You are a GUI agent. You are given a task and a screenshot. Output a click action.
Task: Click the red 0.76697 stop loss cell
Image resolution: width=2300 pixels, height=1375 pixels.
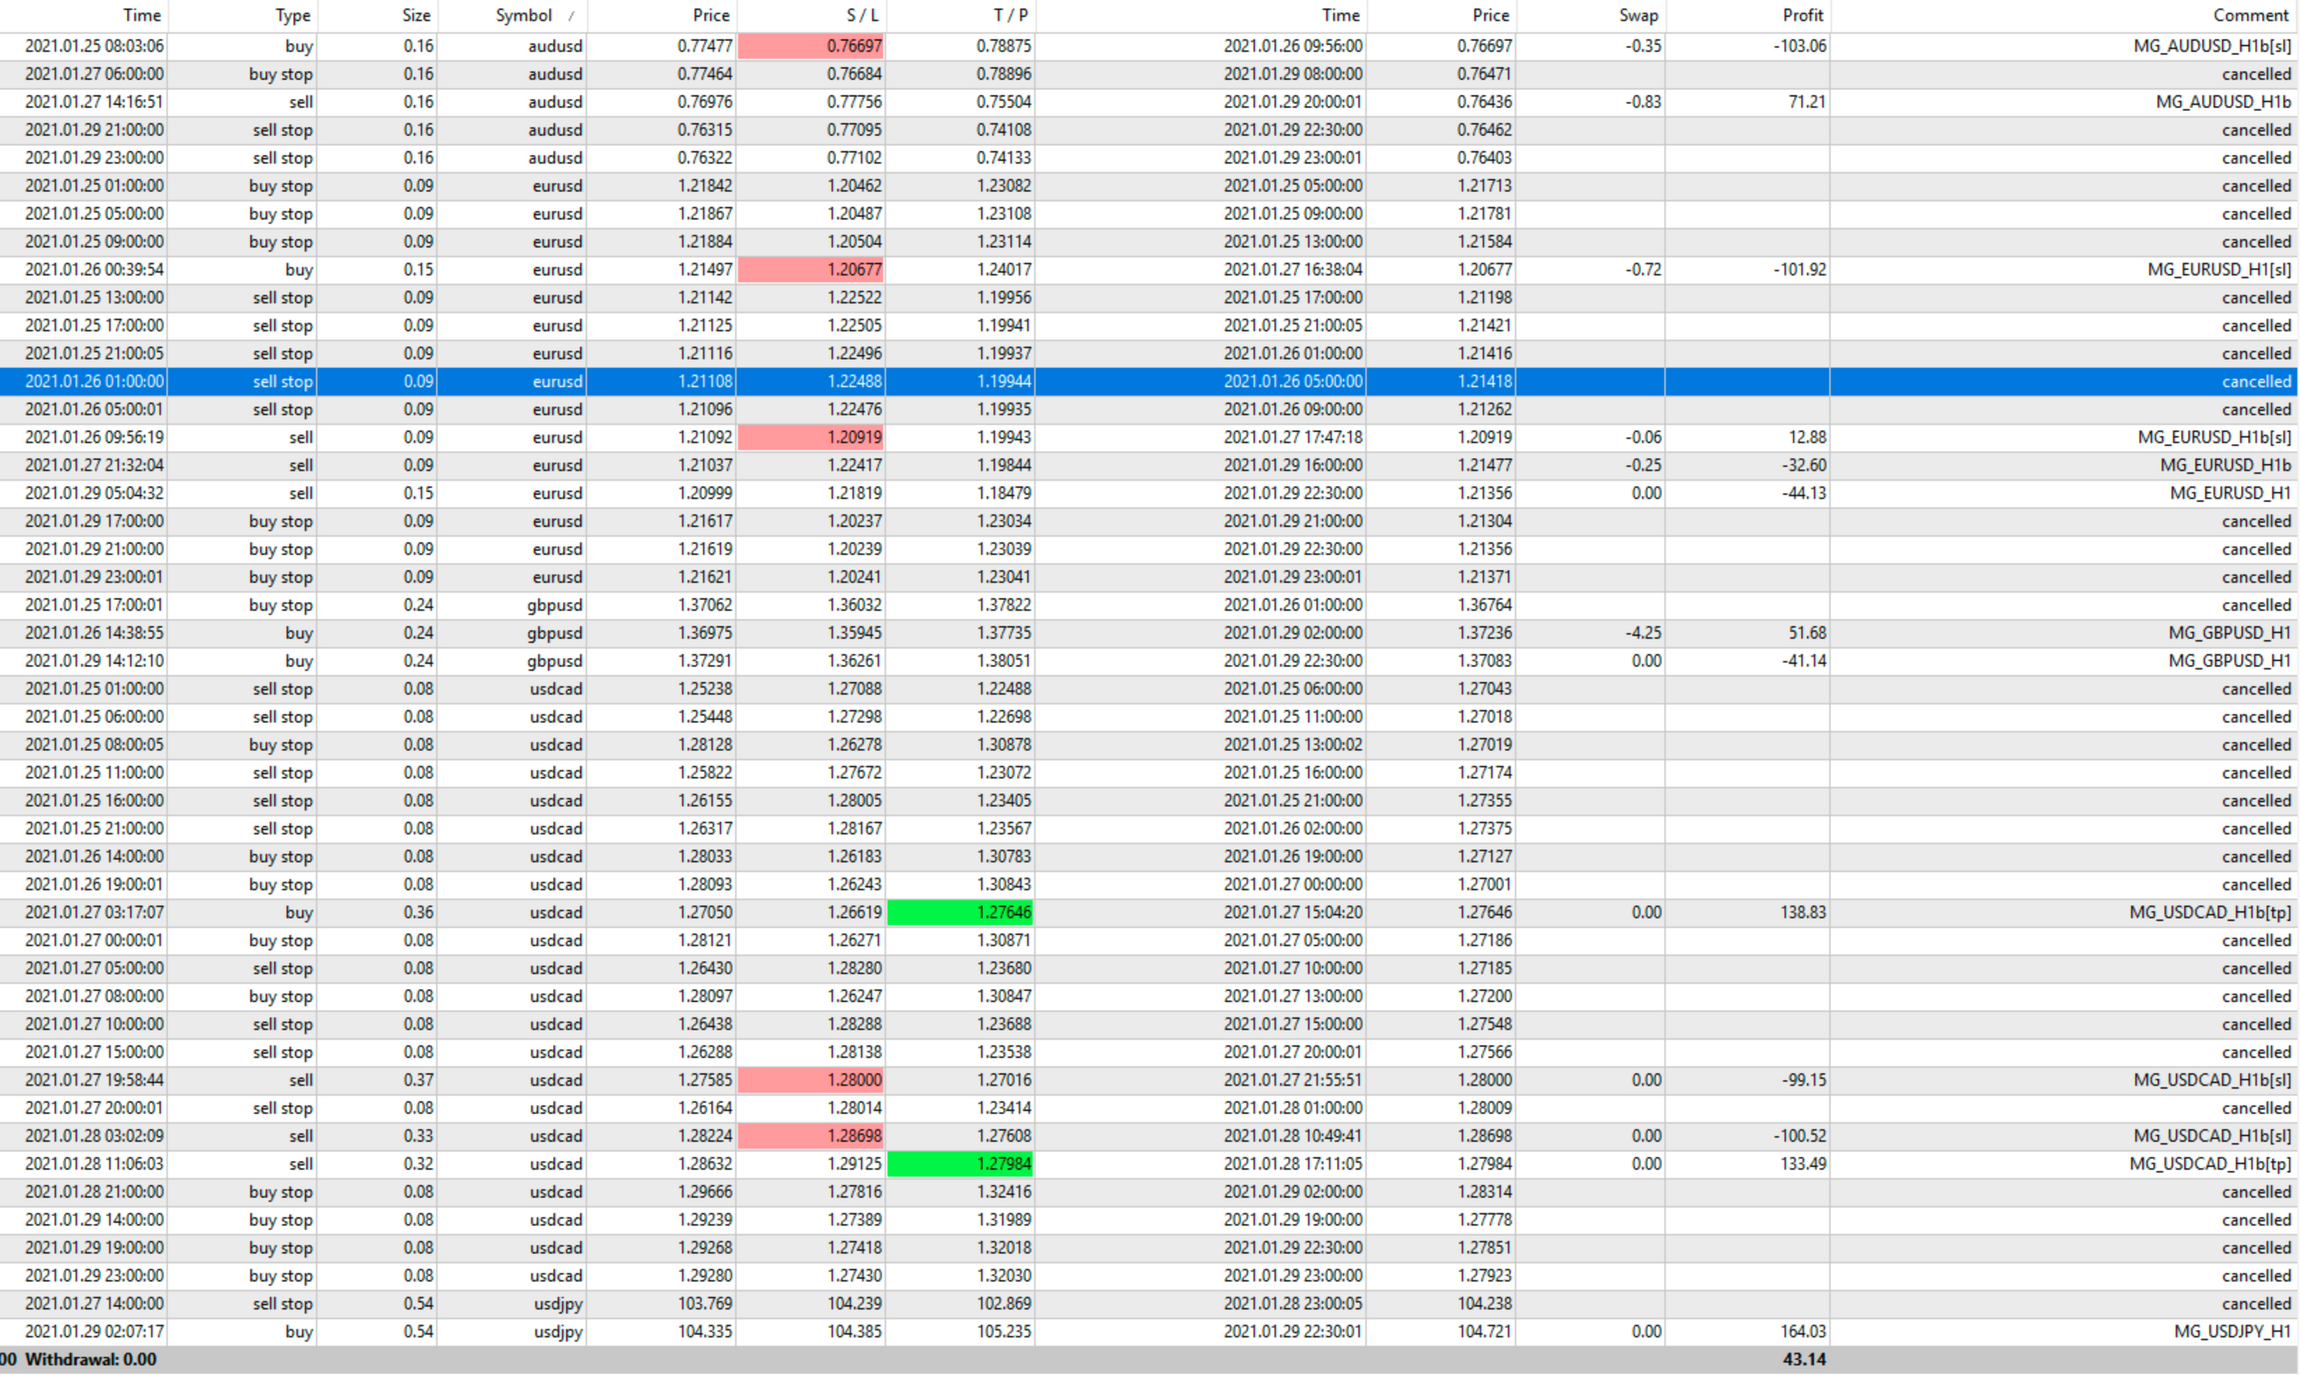pos(811,46)
